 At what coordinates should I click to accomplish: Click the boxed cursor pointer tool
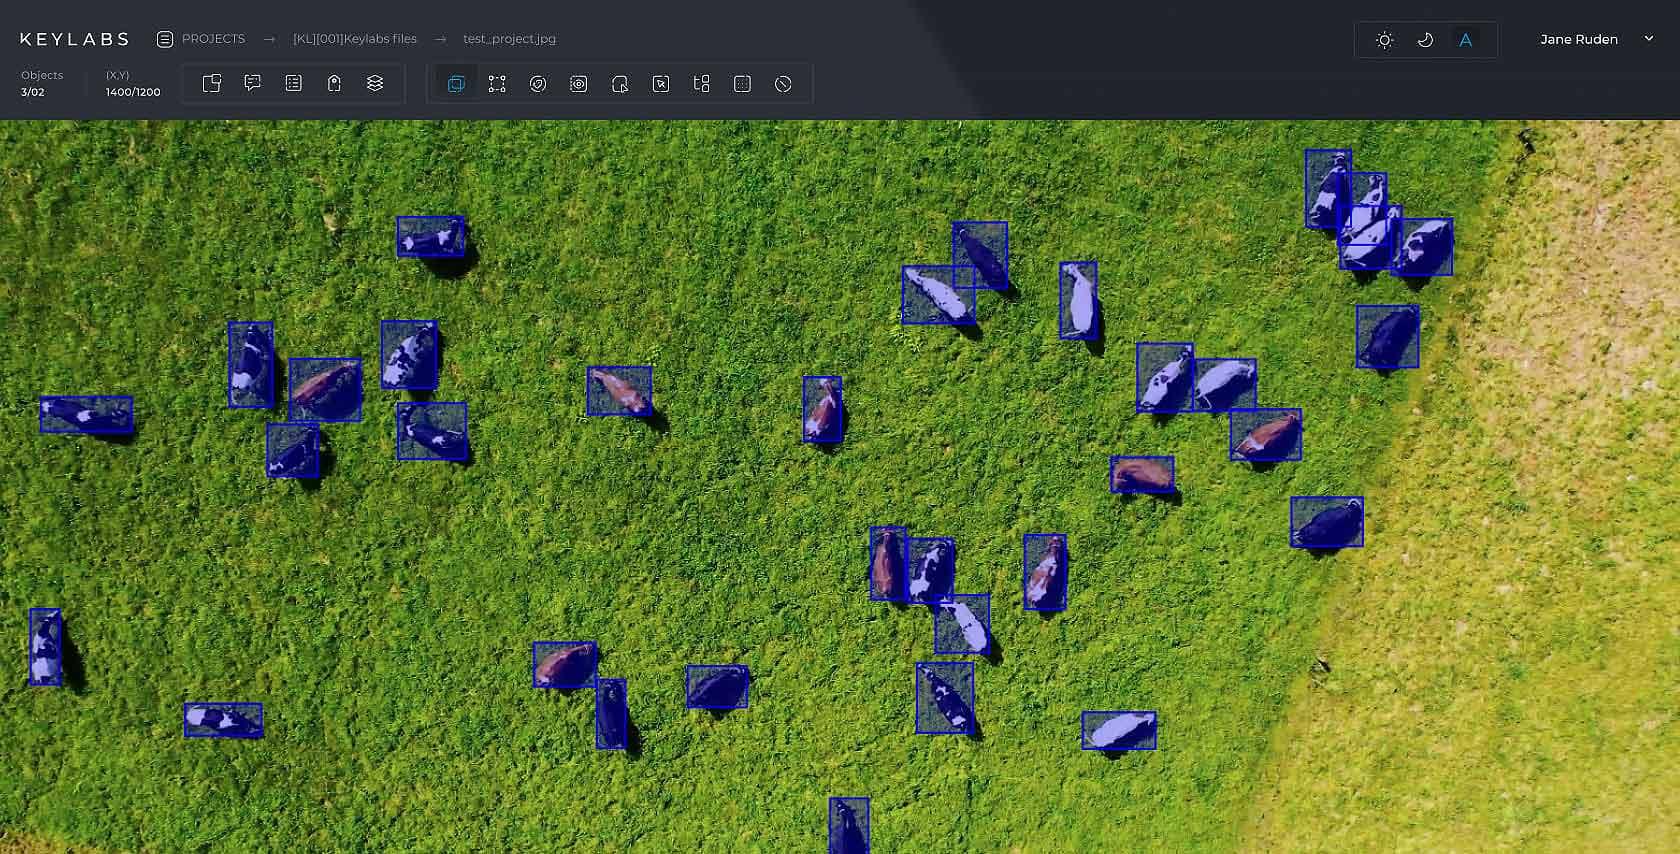(661, 84)
